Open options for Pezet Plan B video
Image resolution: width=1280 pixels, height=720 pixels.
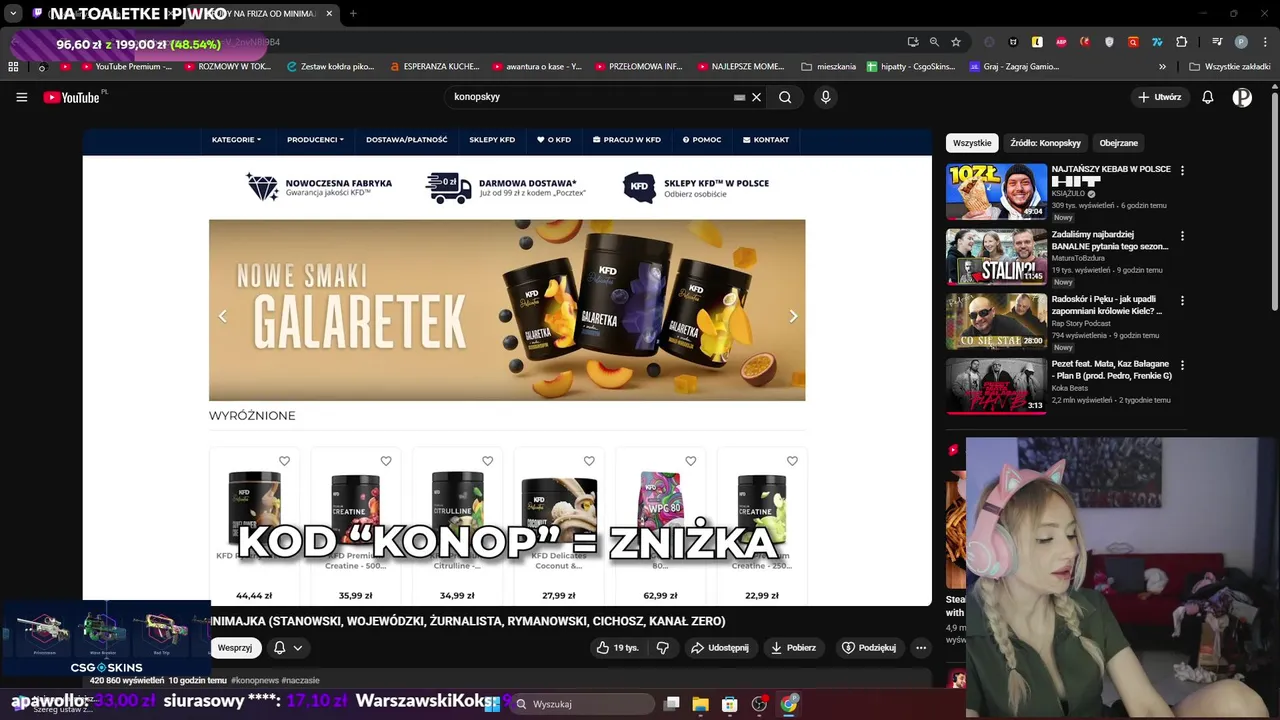pos(1182,366)
